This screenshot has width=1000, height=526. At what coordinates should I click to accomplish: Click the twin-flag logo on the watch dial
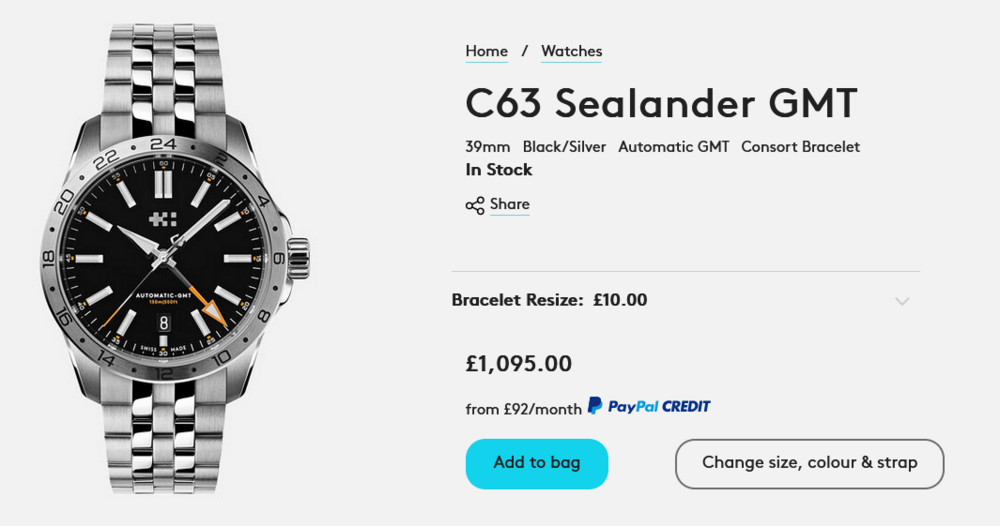[163, 221]
